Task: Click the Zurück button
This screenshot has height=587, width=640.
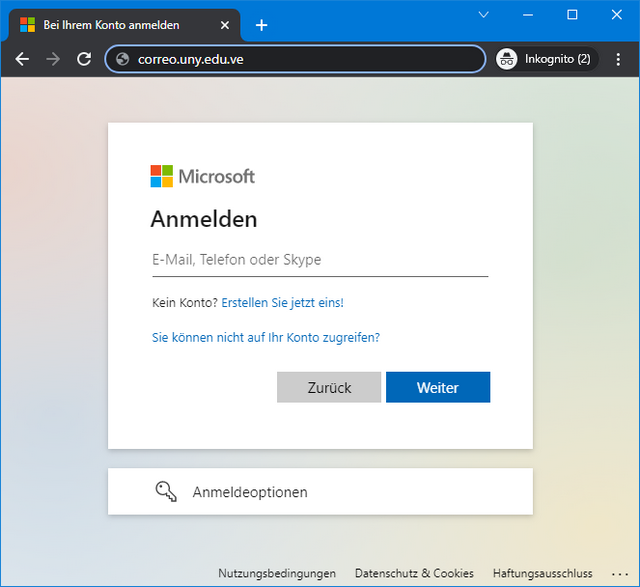Action: [x=329, y=387]
